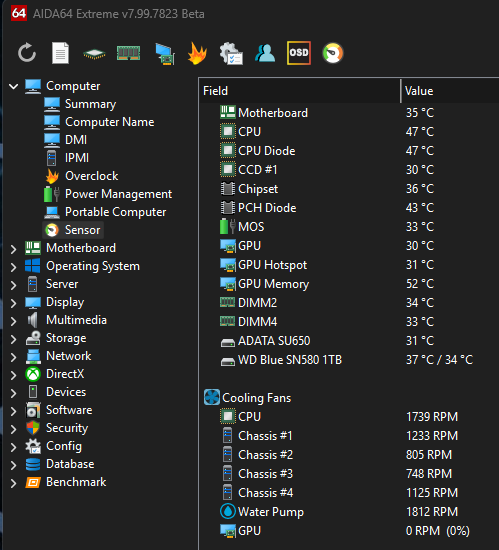Viewport: 499px width, 550px height.
Task: Click the OSD panel toolbar icon
Action: point(299,53)
